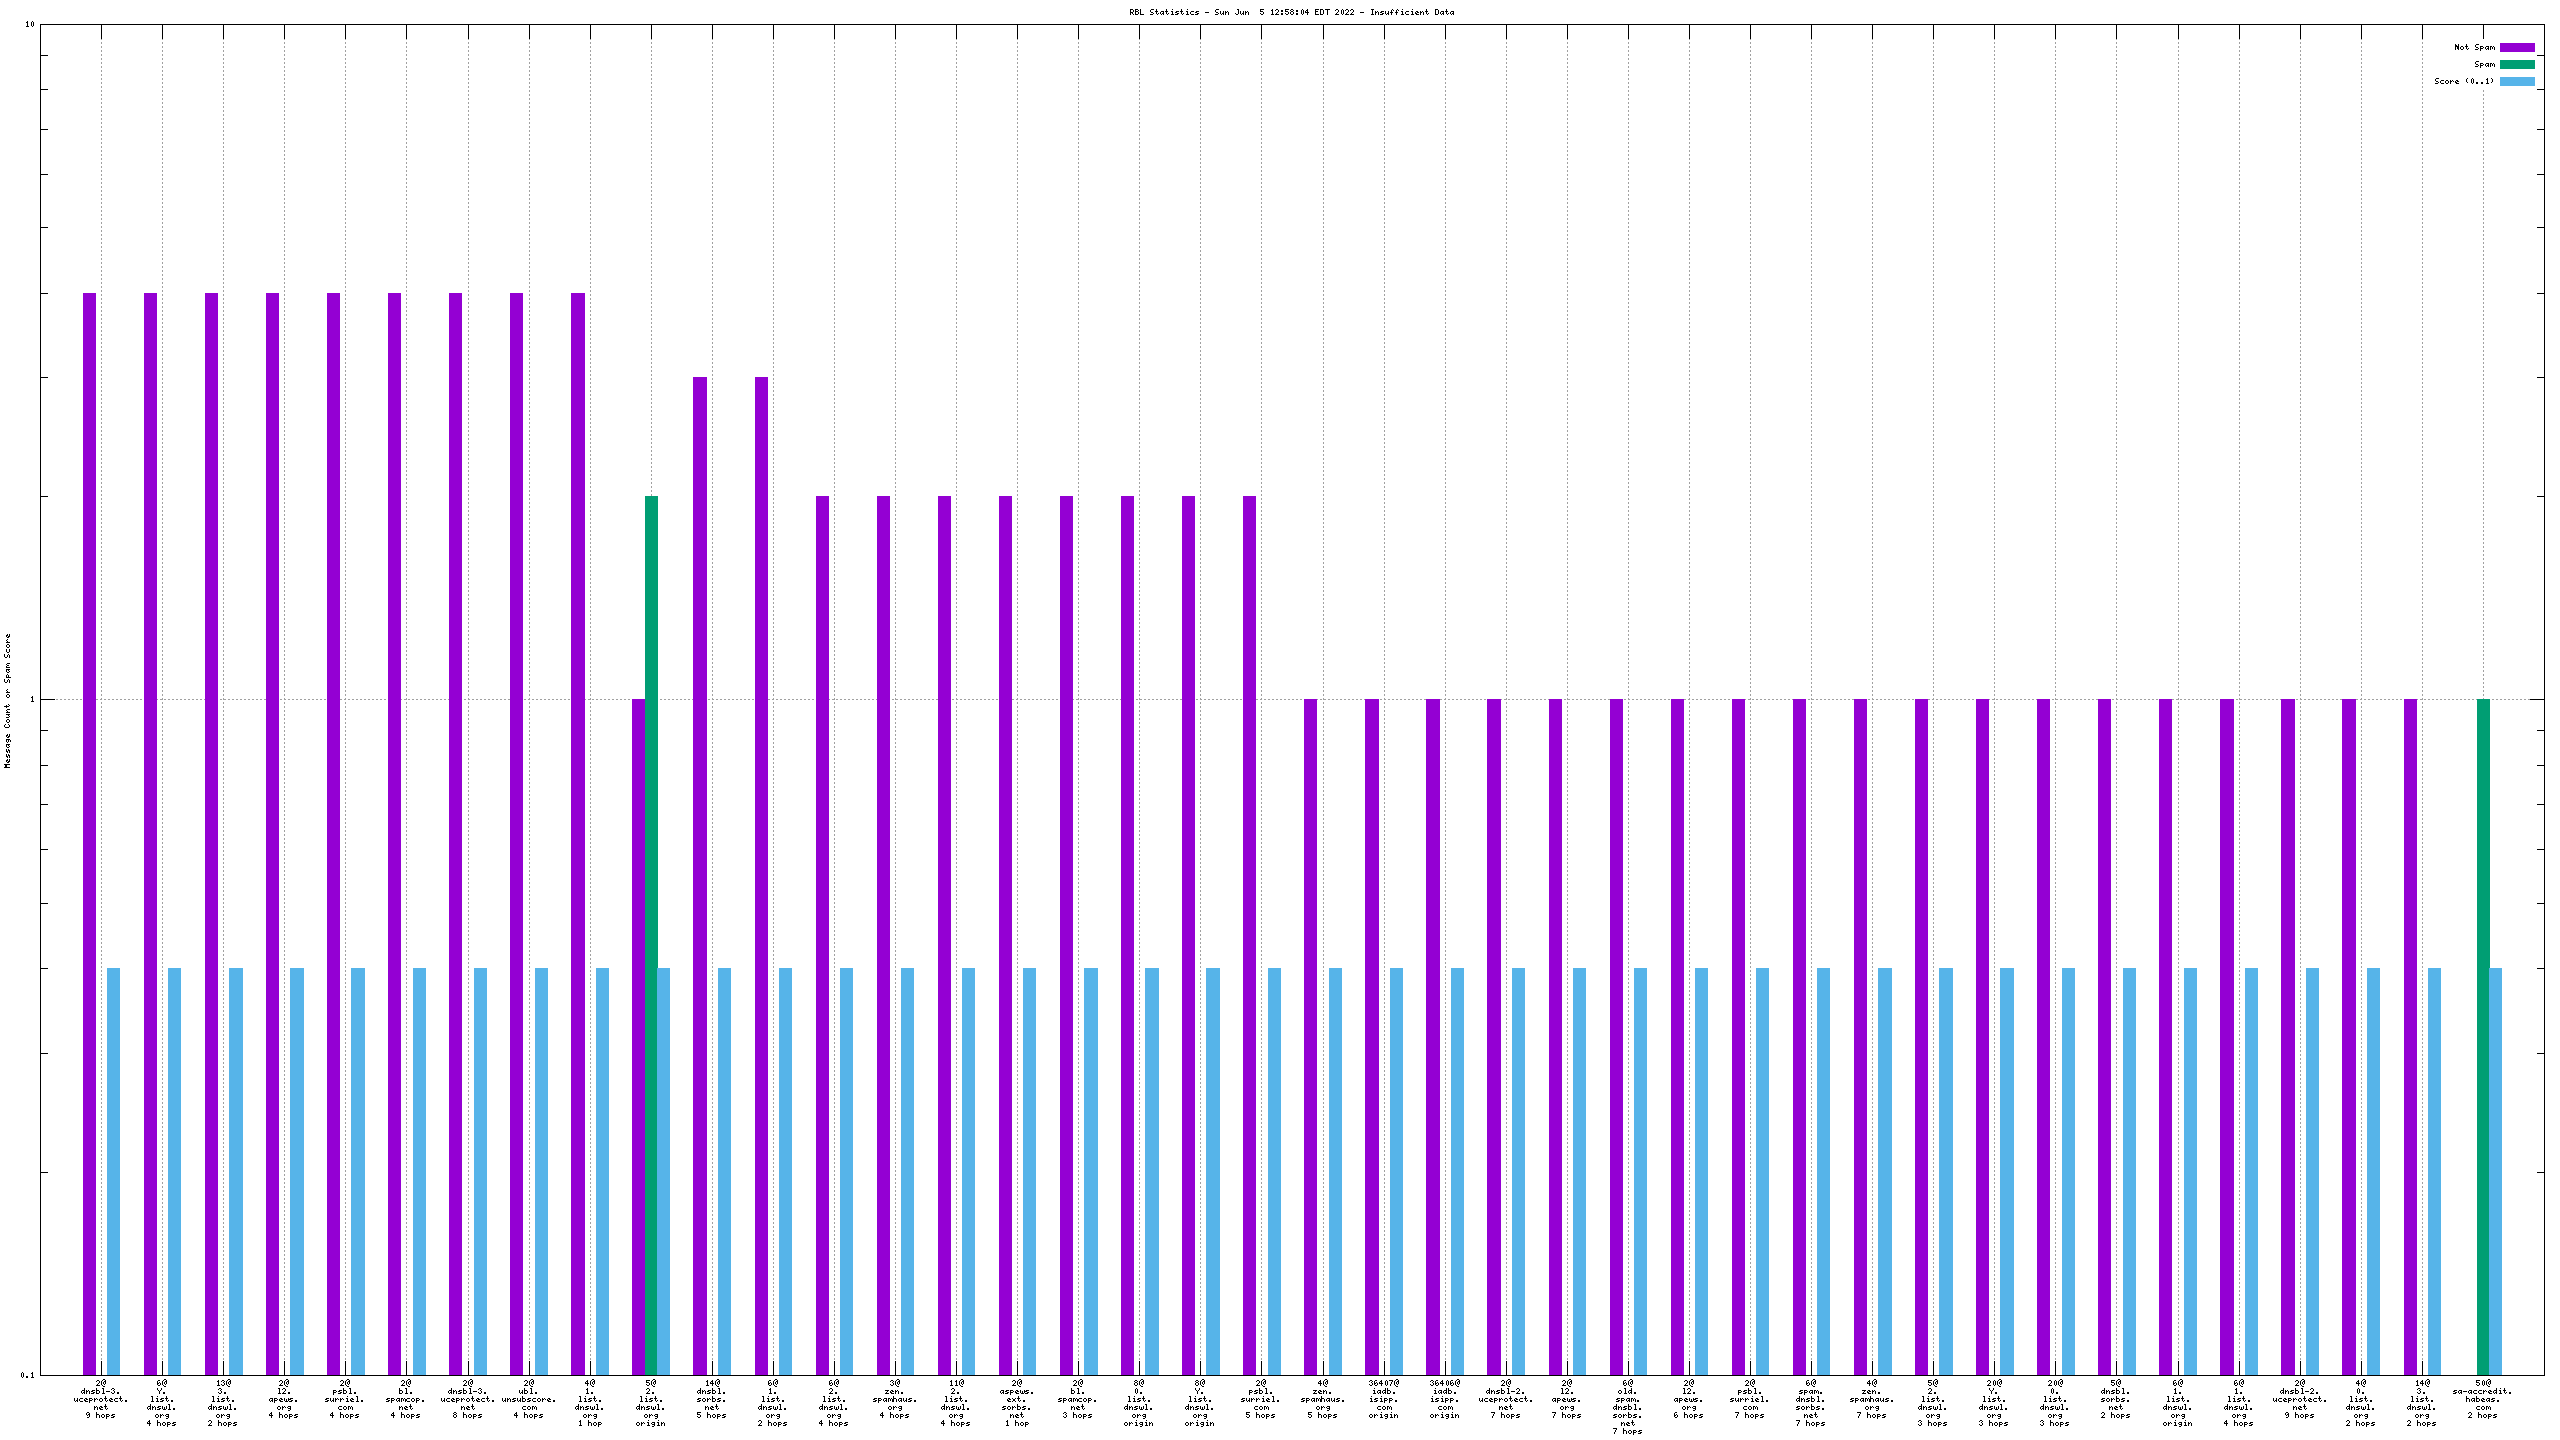
Task: Click the Message Count or Spam Score axis title
Action: [8, 700]
